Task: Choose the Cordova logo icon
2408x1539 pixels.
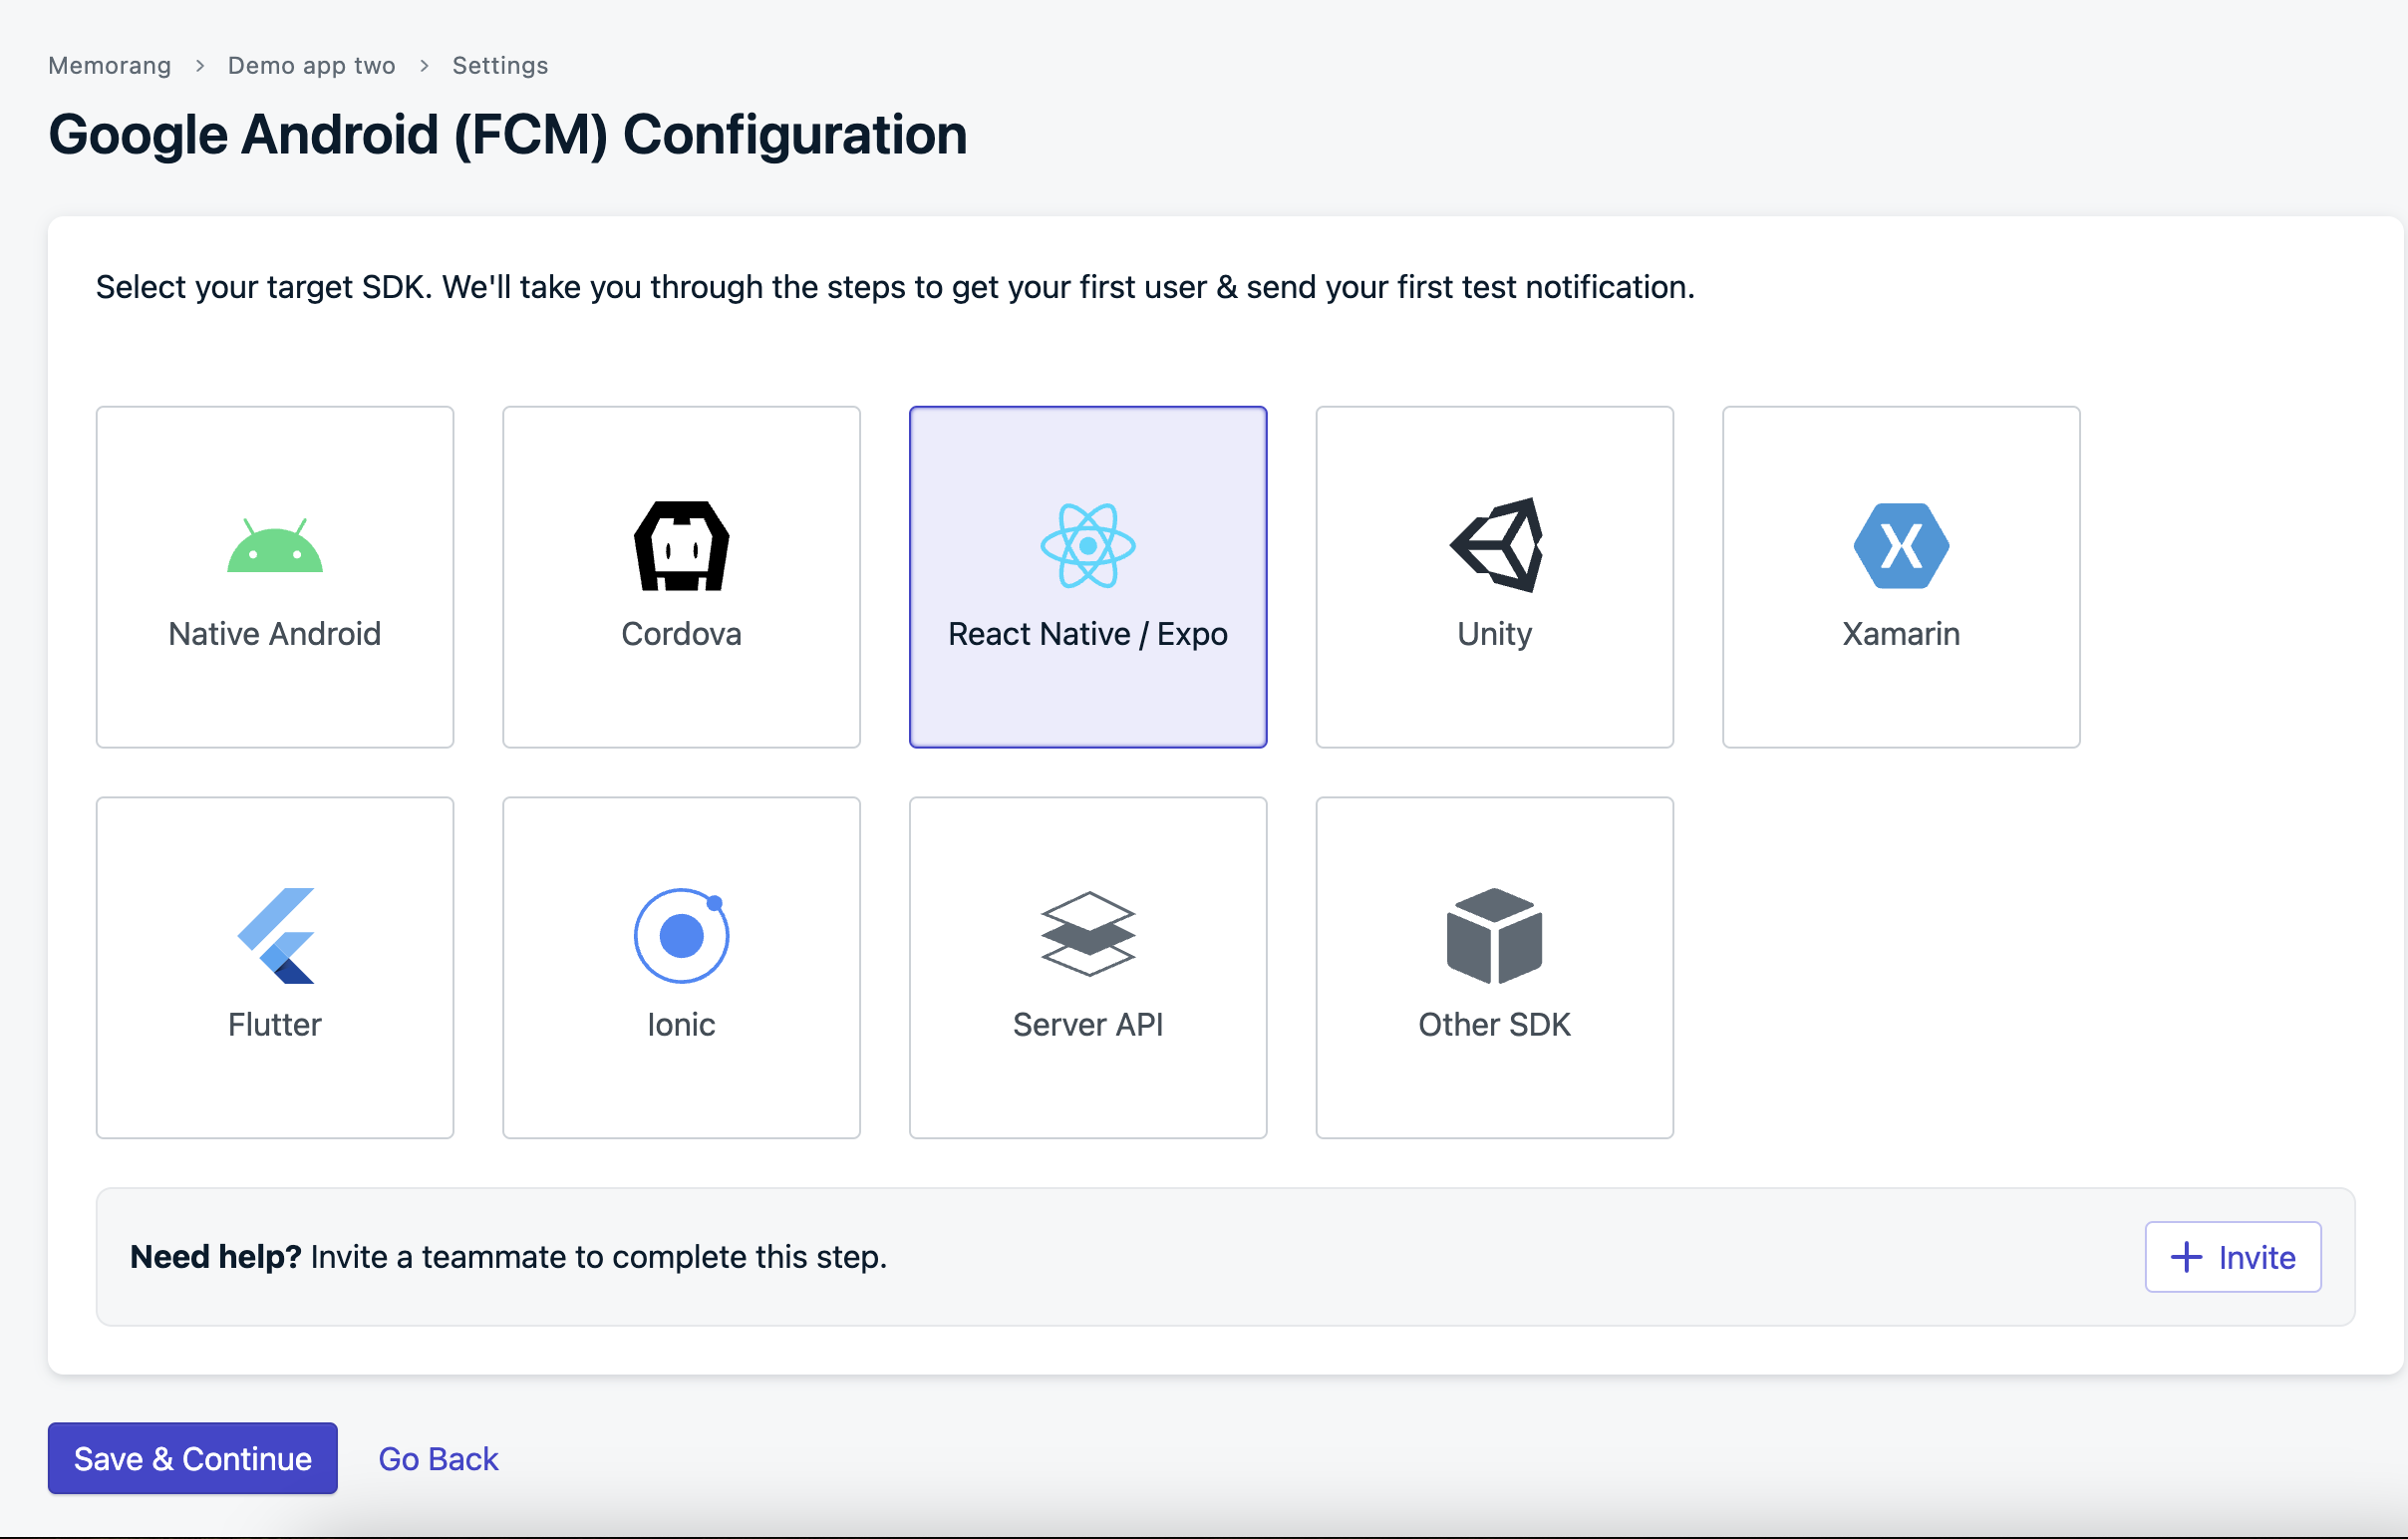Action: click(x=681, y=546)
